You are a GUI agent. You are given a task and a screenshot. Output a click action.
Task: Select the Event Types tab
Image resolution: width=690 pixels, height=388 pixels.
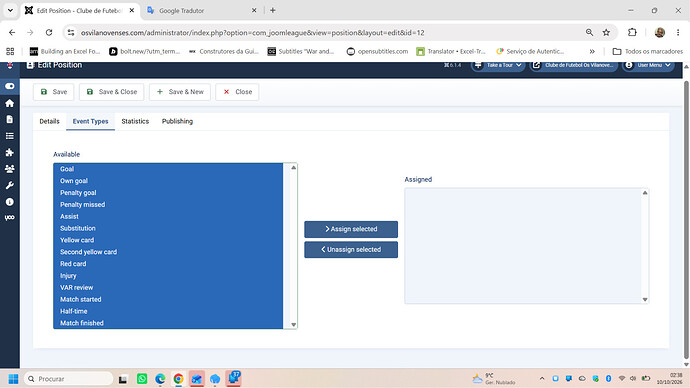90,121
